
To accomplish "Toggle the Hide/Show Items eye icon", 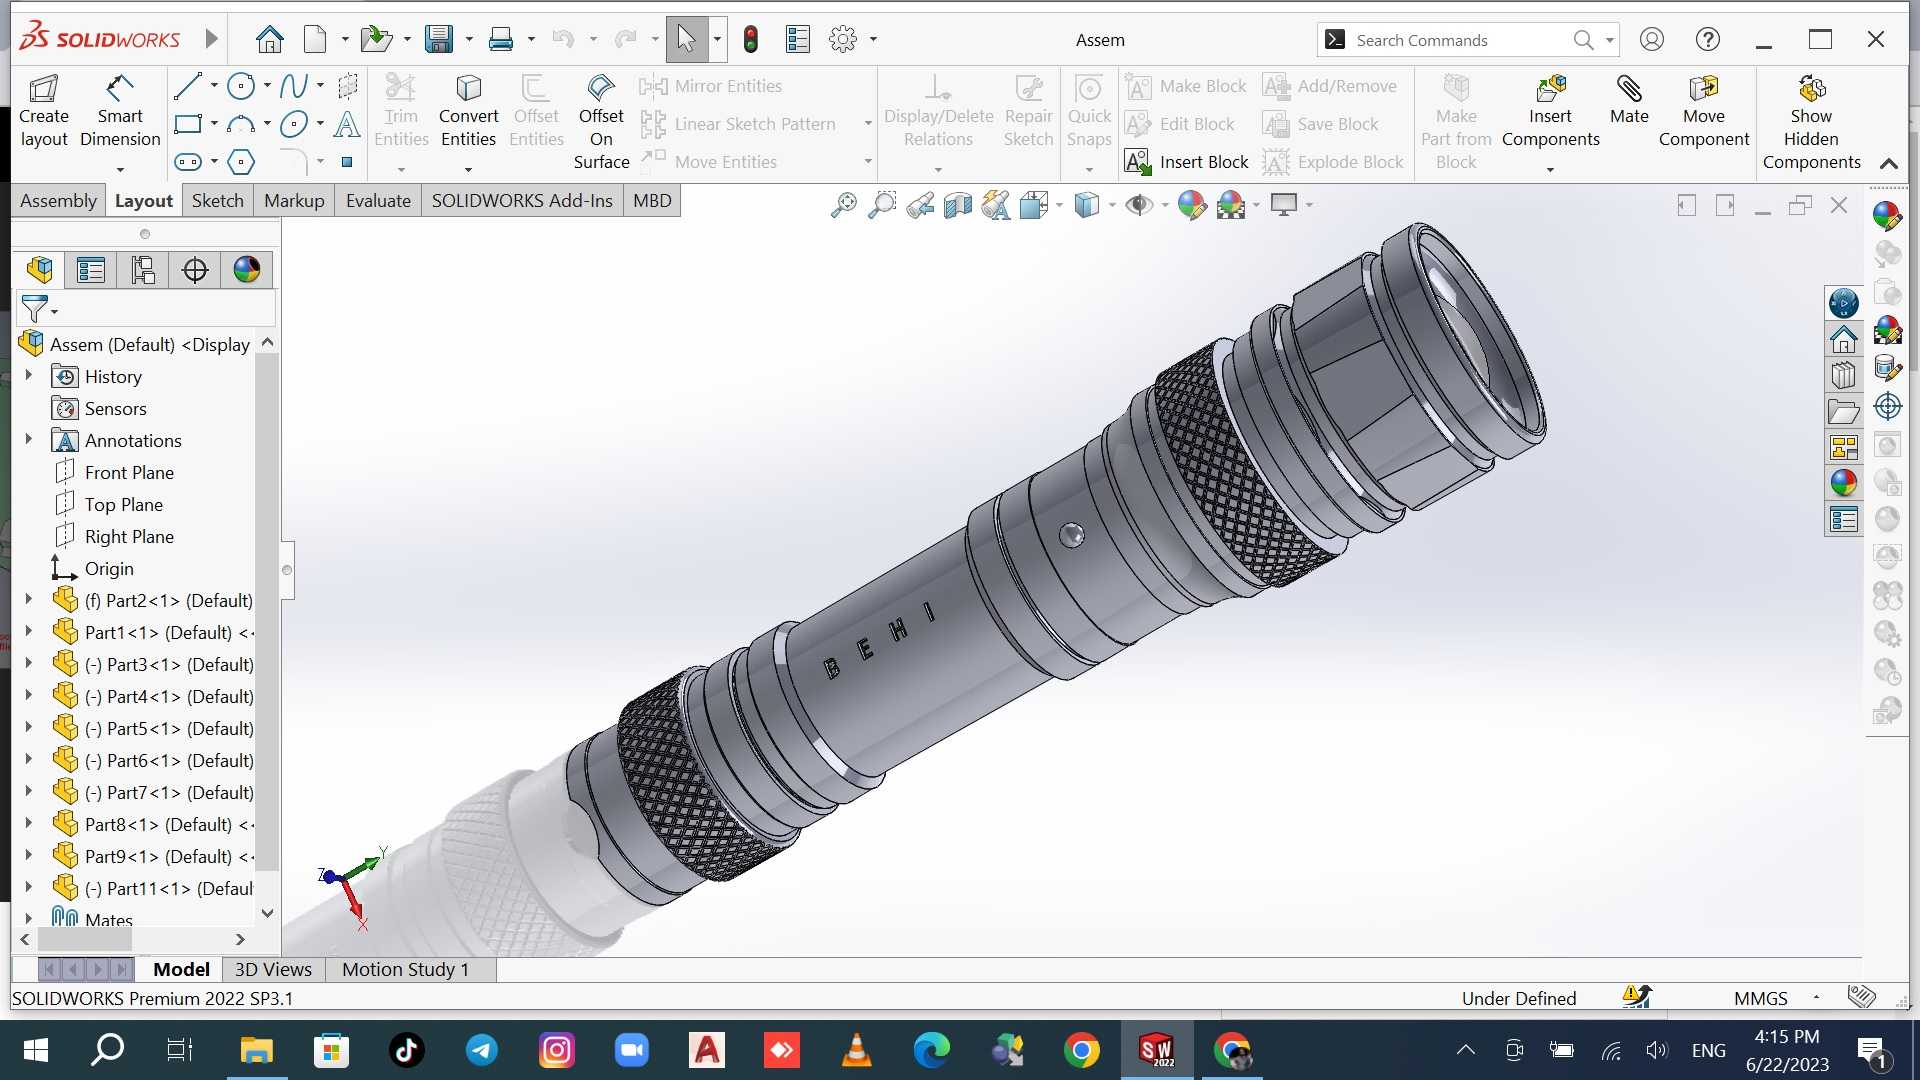I will point(1138,206).
